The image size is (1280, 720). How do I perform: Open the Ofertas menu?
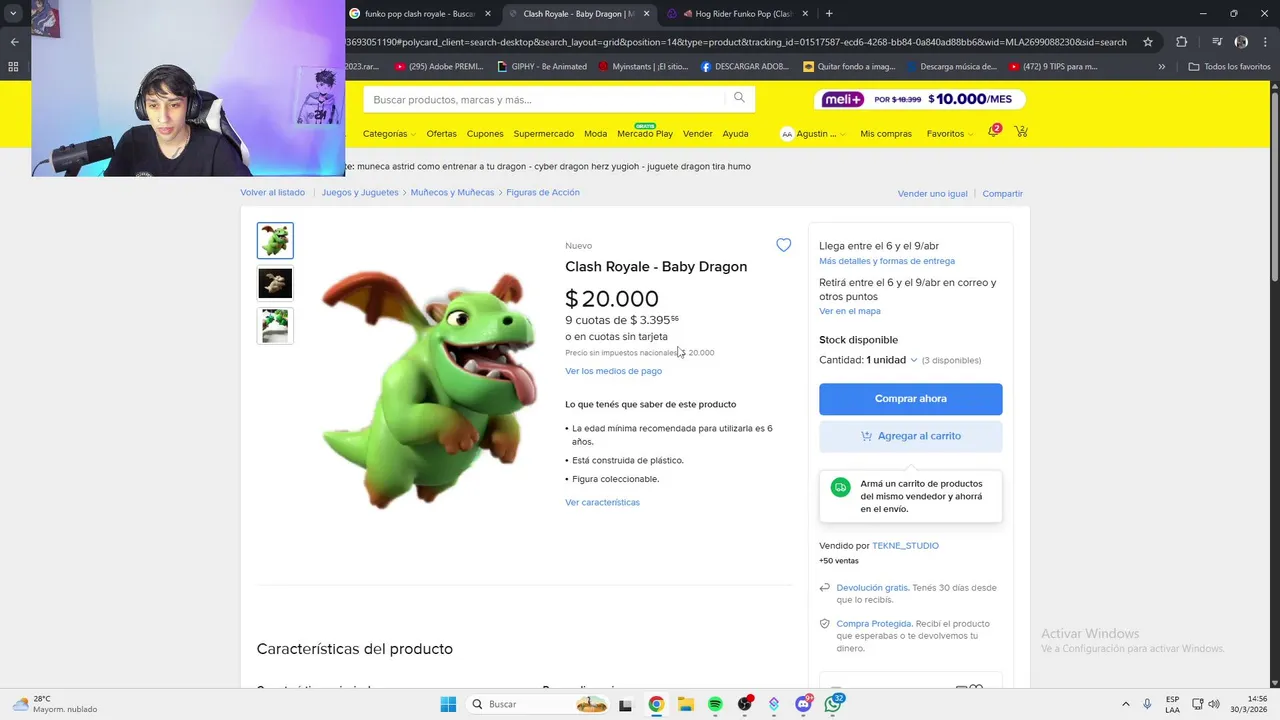tap(441, 133)
